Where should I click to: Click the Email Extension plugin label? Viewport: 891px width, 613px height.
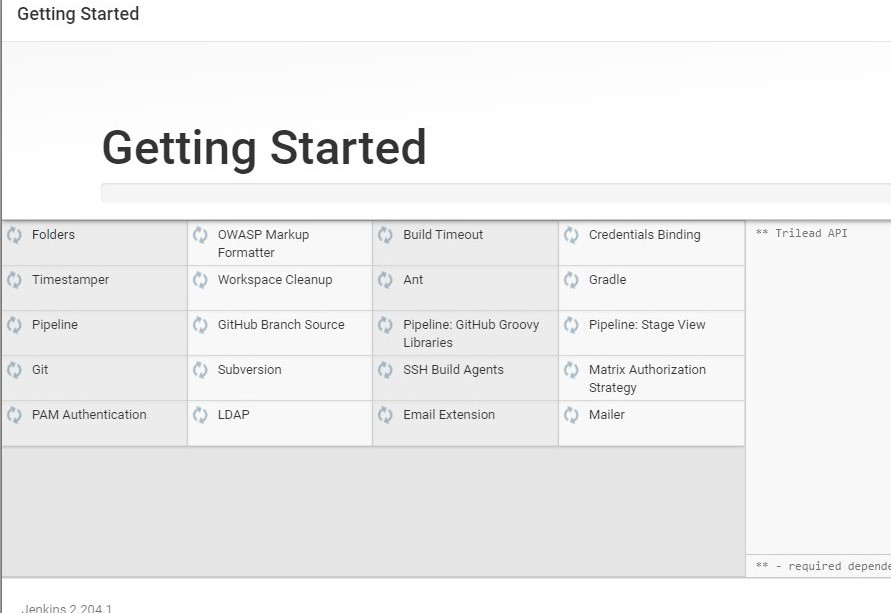(449, 415)
